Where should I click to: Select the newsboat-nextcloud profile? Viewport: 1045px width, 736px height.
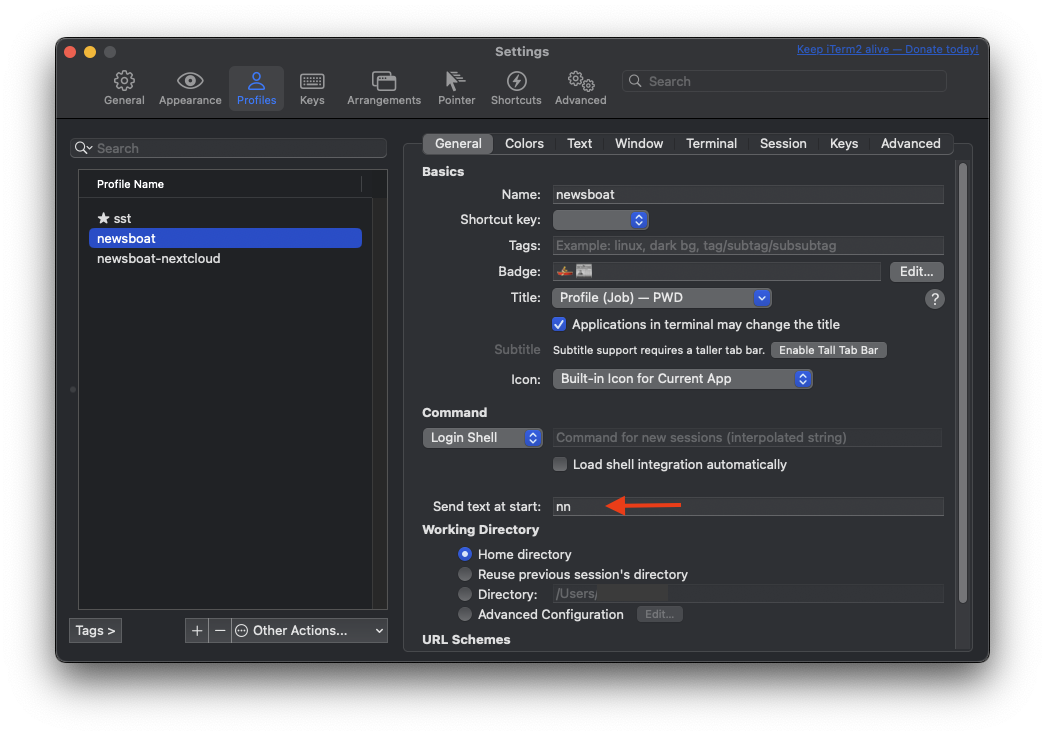[x=225, y=258]
